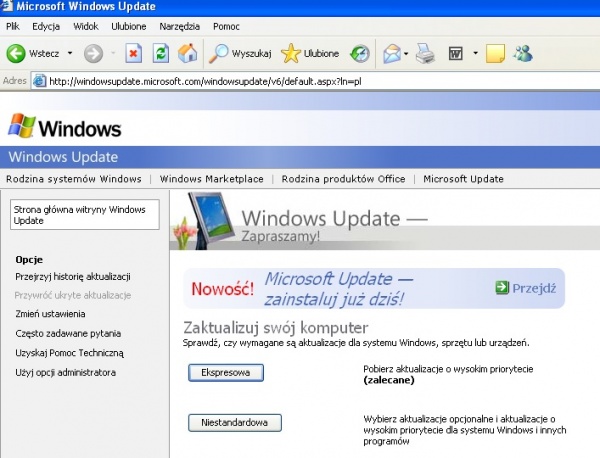
Task: Click the Przejdź link in banner
Action: [x=534, y=288]
